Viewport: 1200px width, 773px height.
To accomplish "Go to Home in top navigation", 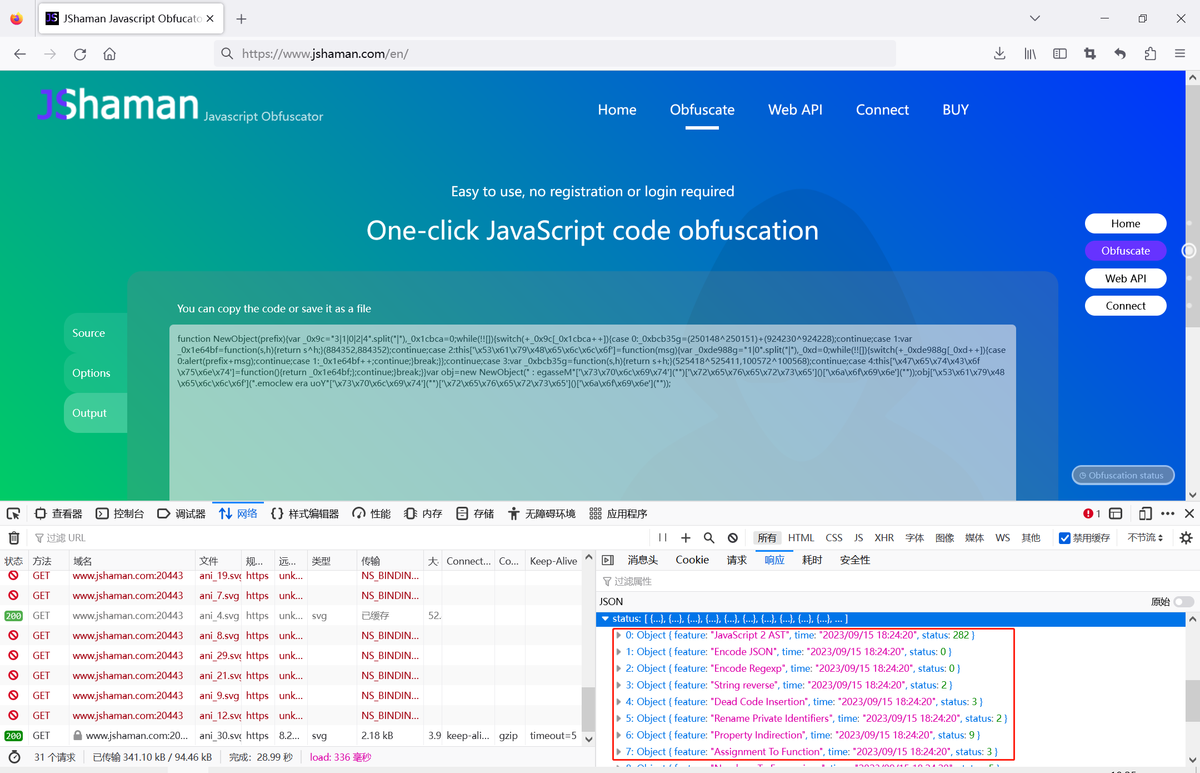I will (617, 110).
